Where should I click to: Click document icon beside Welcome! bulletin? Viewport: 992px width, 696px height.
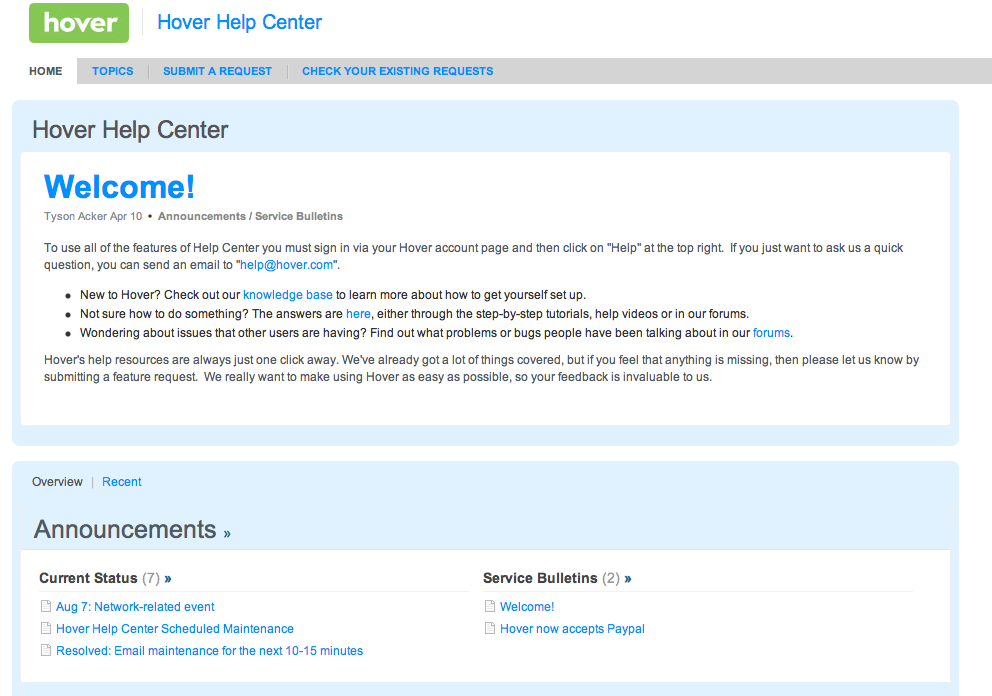pos(490,607)
